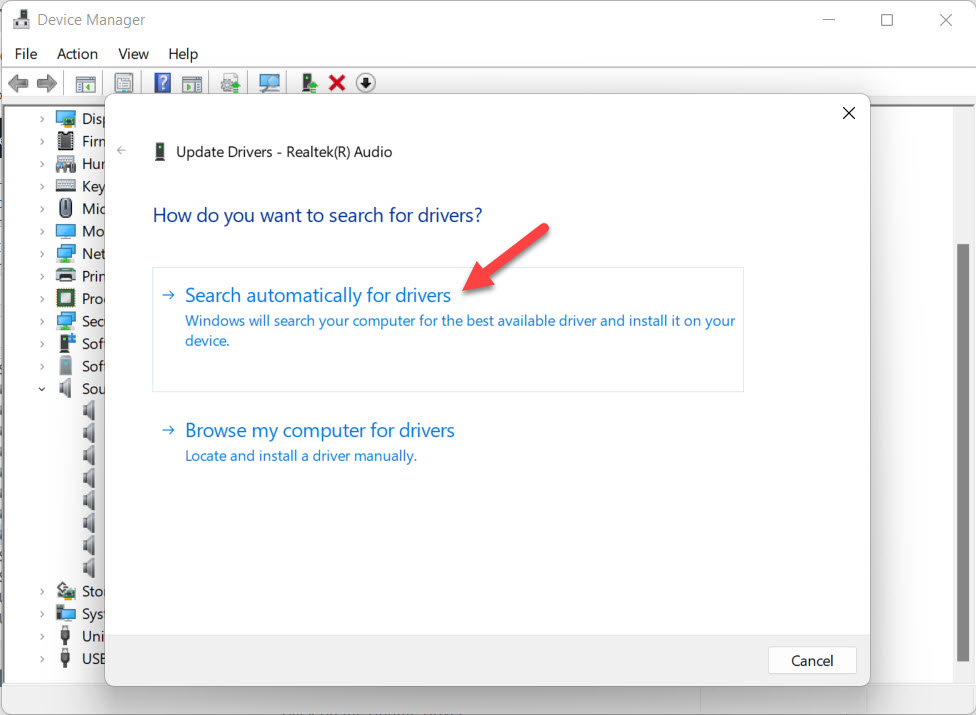The height and width of the screenshot is (715, 976).
Task: Click the Disable device down-arrow icon
Action: pyautogui.click(x=366, y=82)
